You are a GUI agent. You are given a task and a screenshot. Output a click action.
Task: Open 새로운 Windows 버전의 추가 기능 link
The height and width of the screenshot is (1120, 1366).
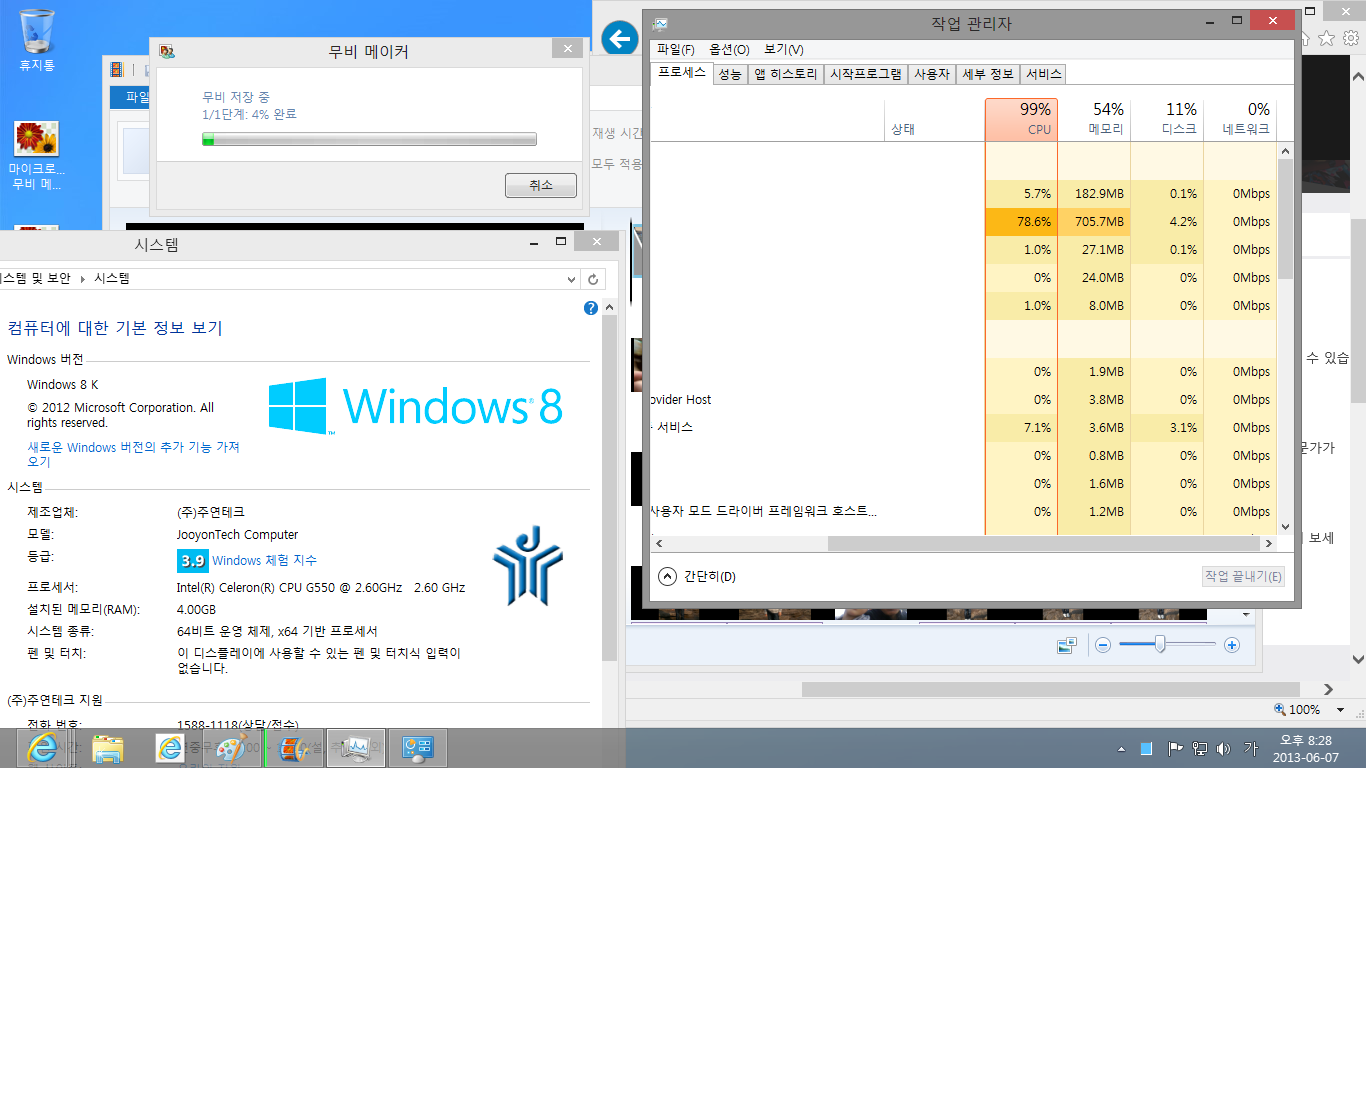133,454
